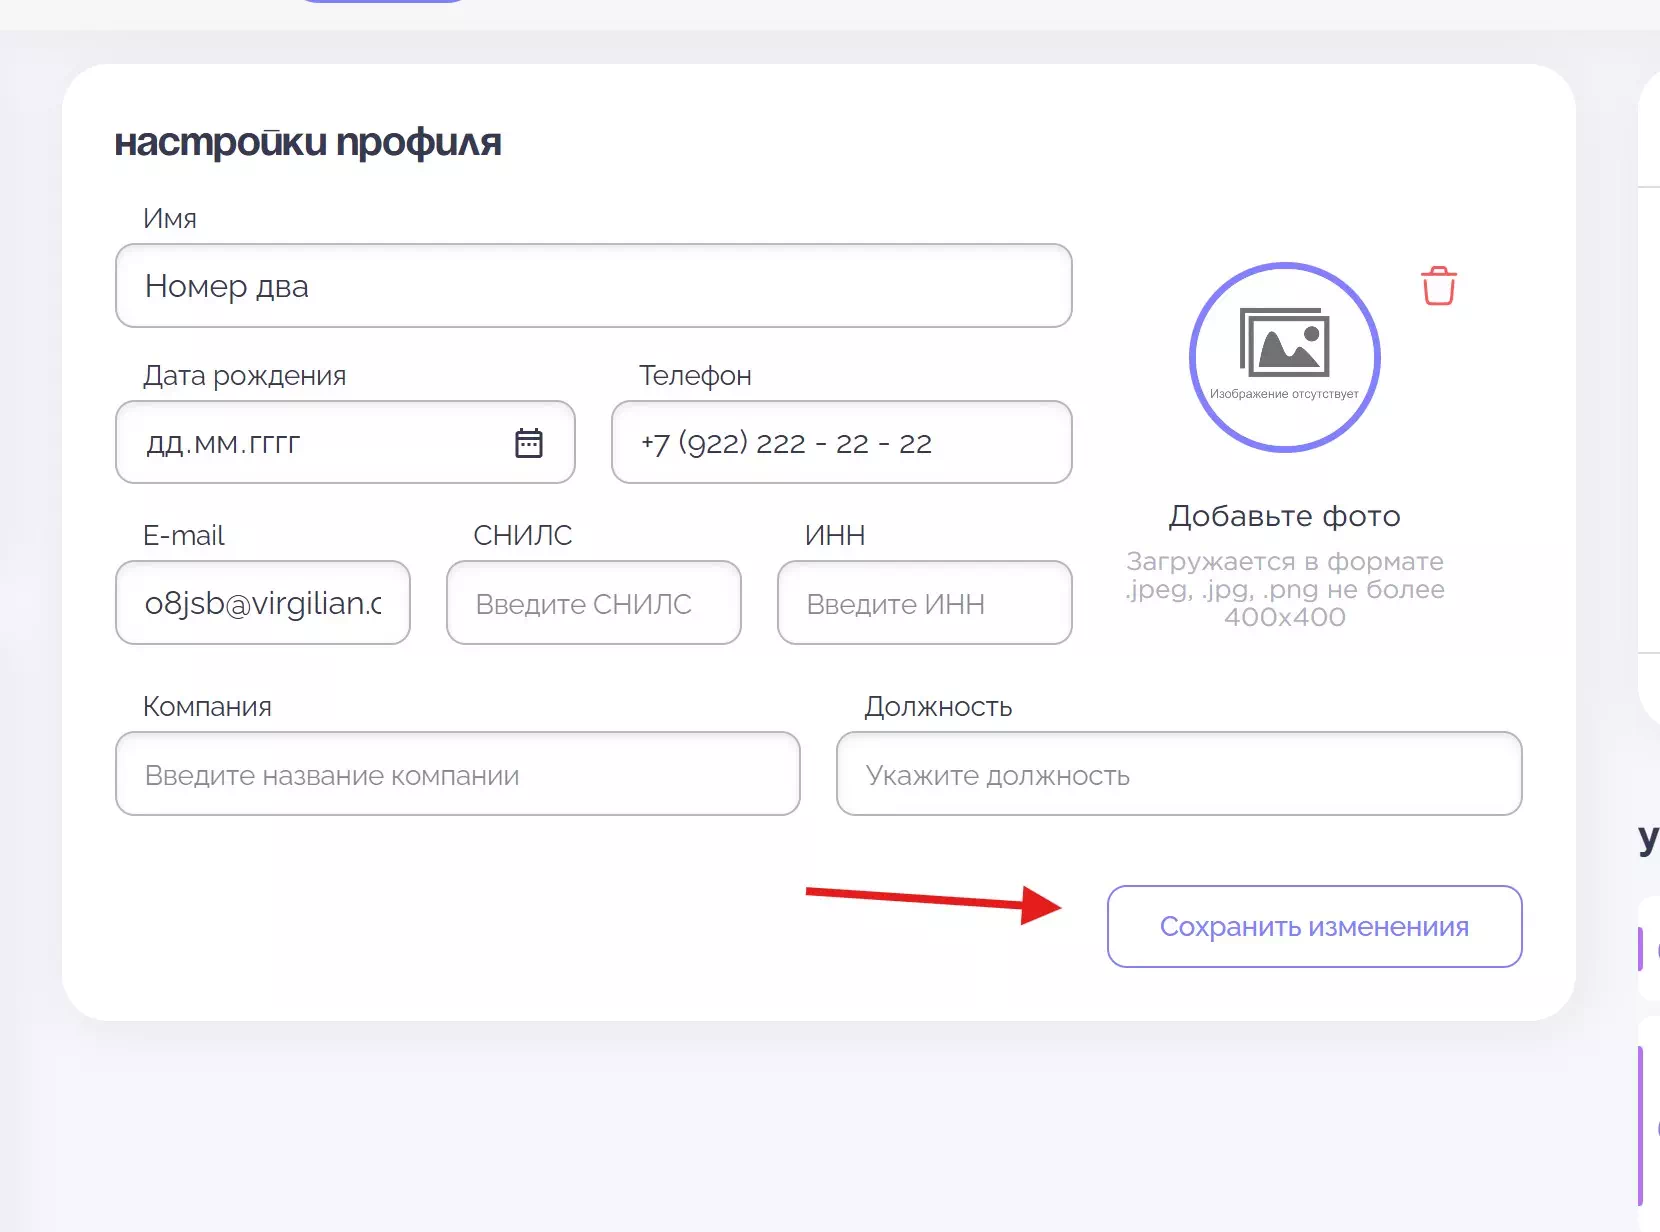Click the дд.мм.гггг date text

tap(224, 443)
